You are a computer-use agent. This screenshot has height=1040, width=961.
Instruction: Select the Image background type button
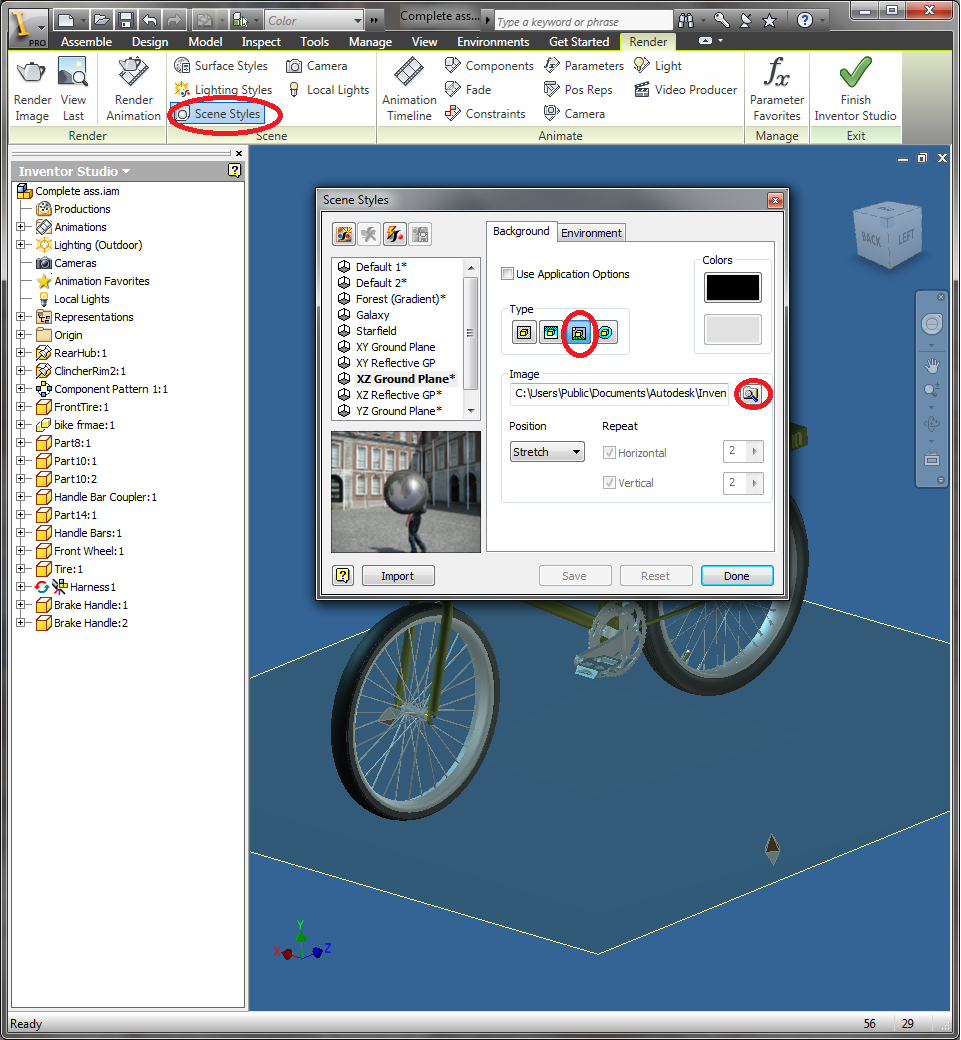(x=579, y=332)
